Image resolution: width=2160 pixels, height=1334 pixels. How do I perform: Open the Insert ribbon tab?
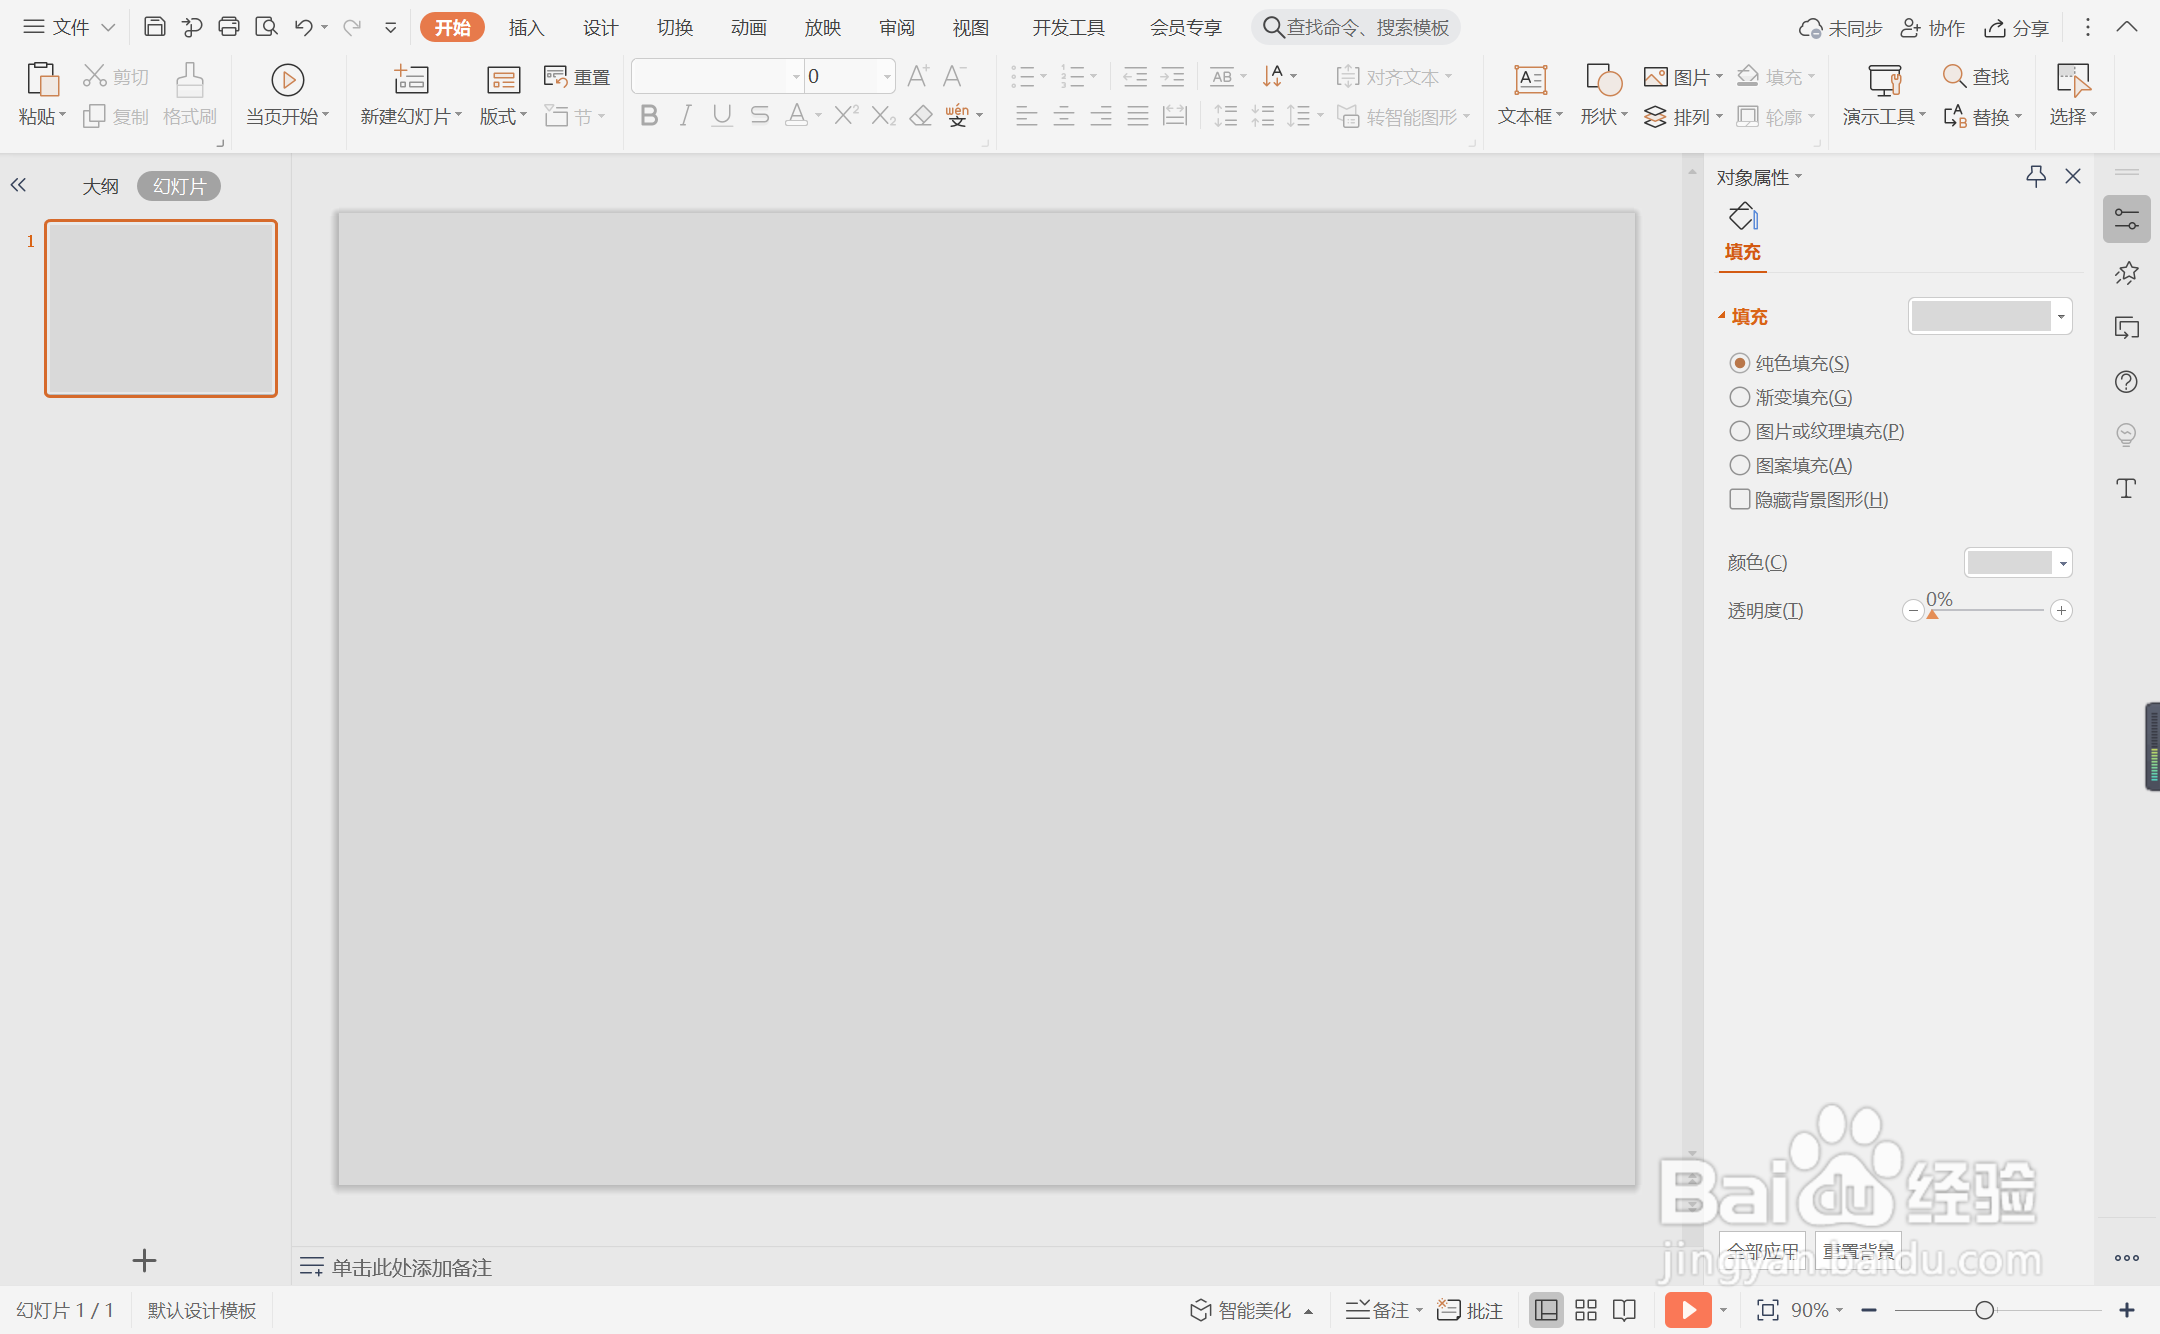pyautogui.click(x=526, y=27)
